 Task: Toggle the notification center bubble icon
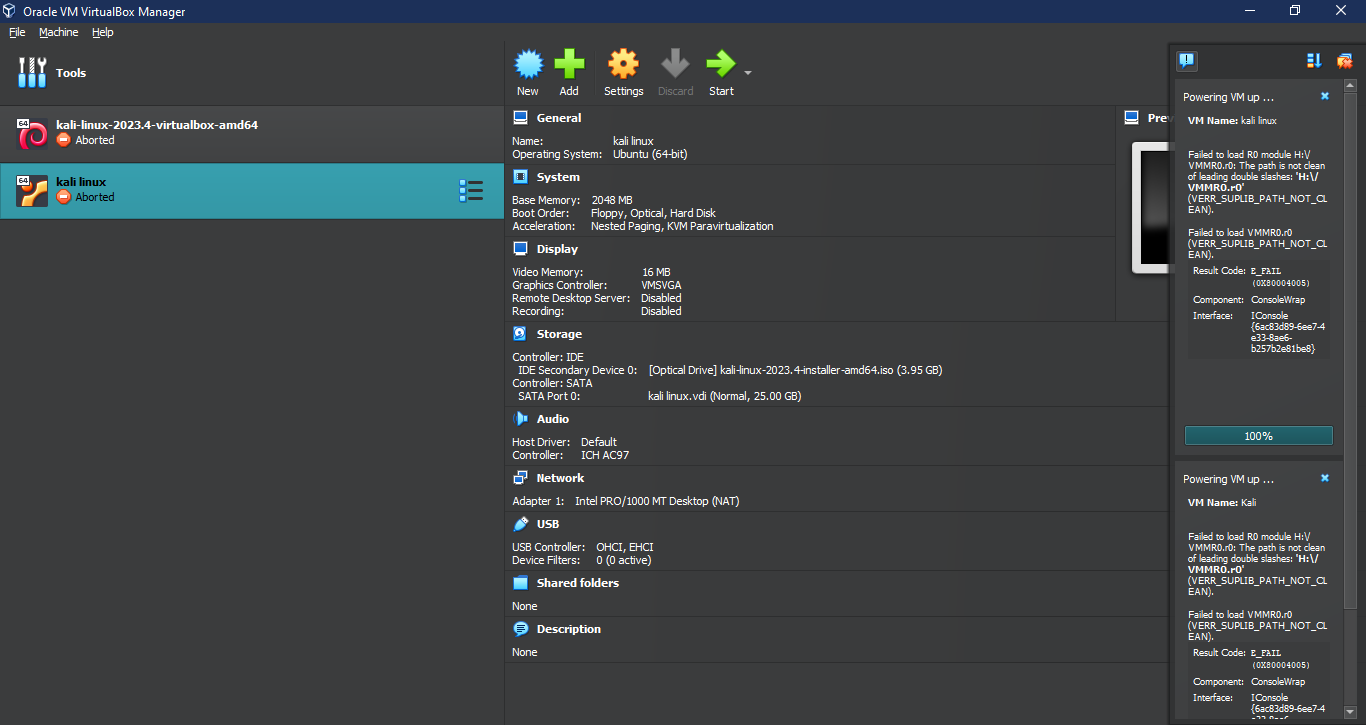tap(1186, 60)
